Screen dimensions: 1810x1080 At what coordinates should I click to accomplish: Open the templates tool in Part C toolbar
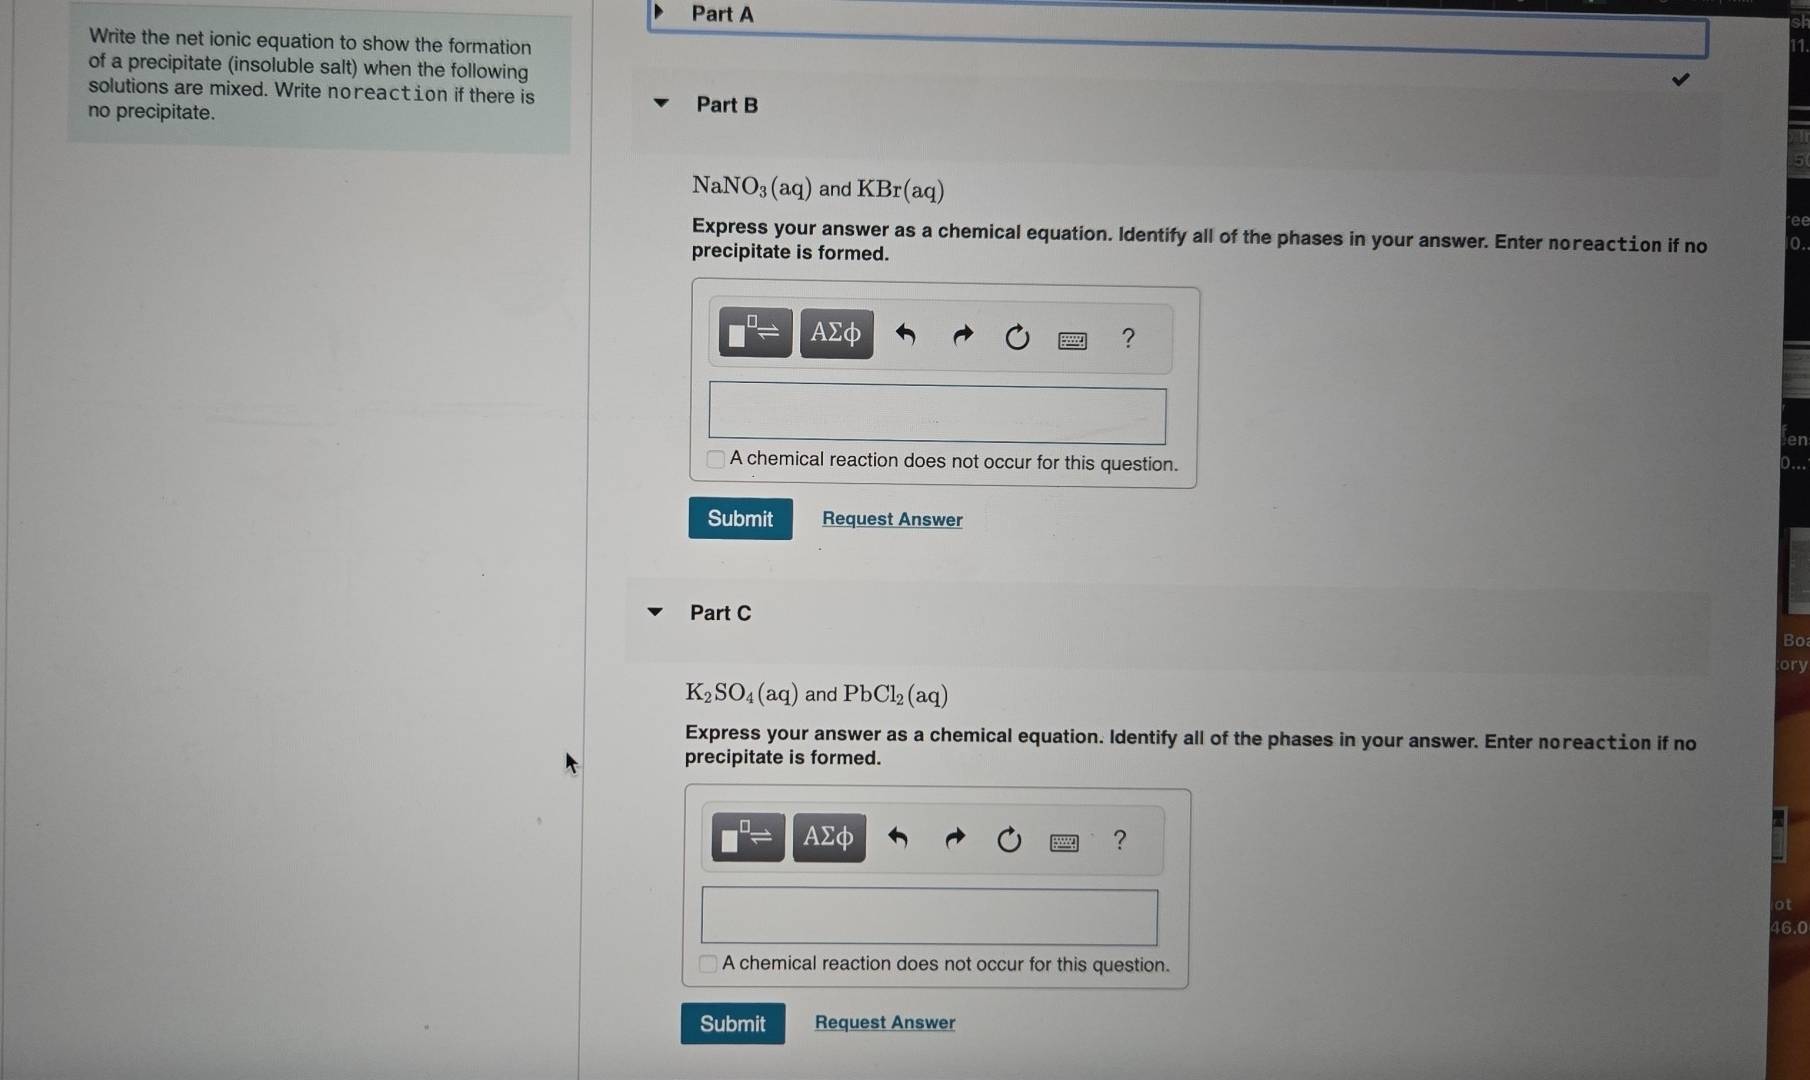[748, 837]
